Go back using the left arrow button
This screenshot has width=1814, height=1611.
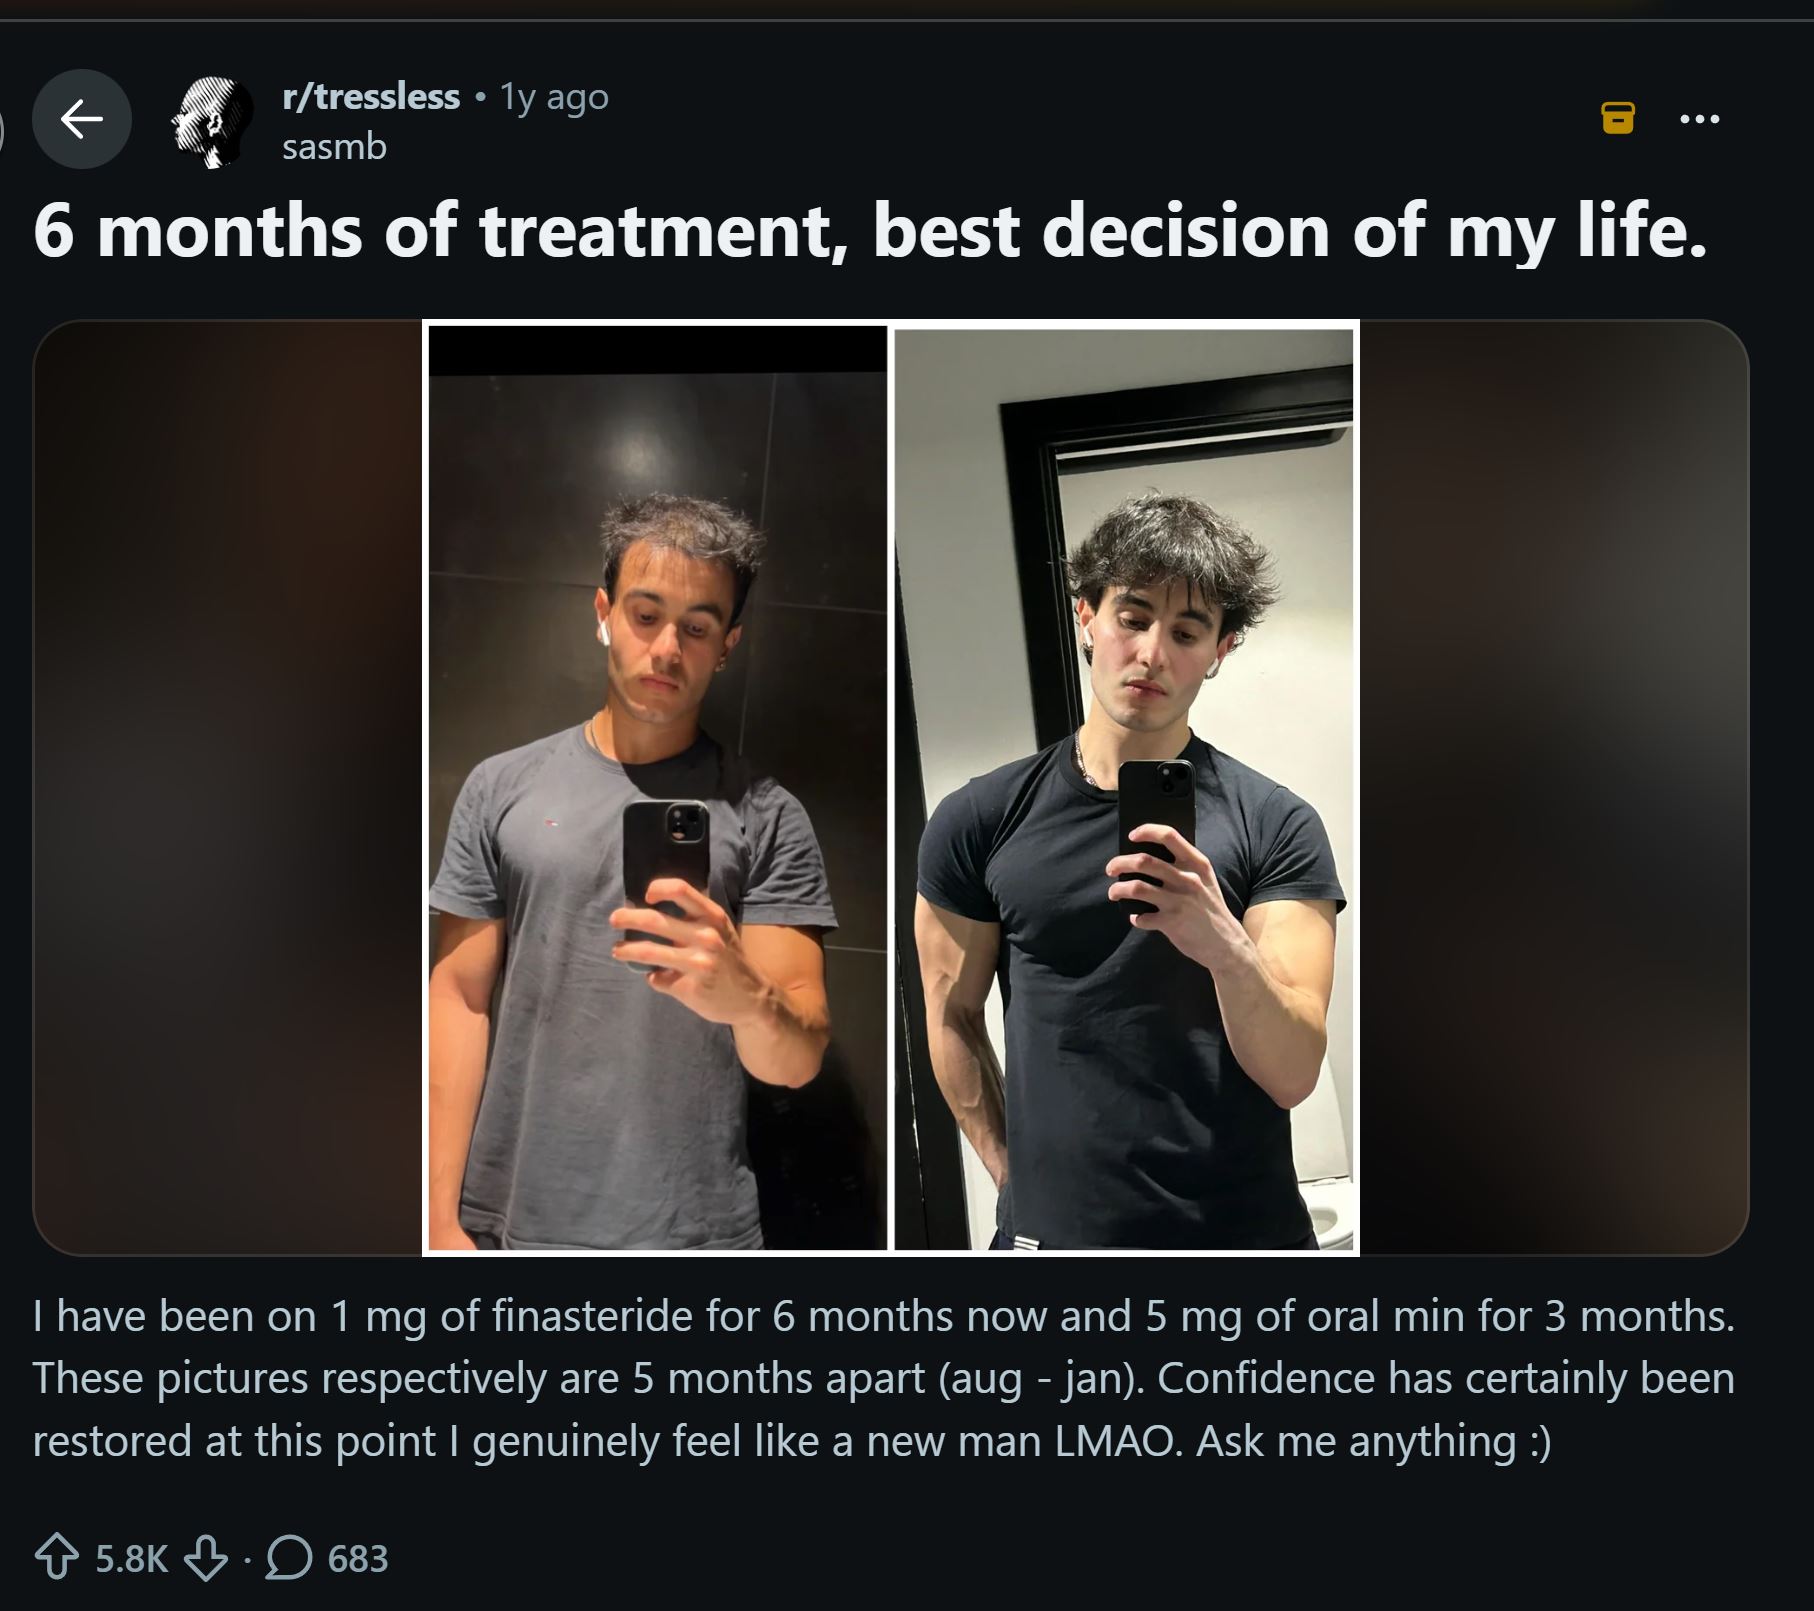click(81, 119)
